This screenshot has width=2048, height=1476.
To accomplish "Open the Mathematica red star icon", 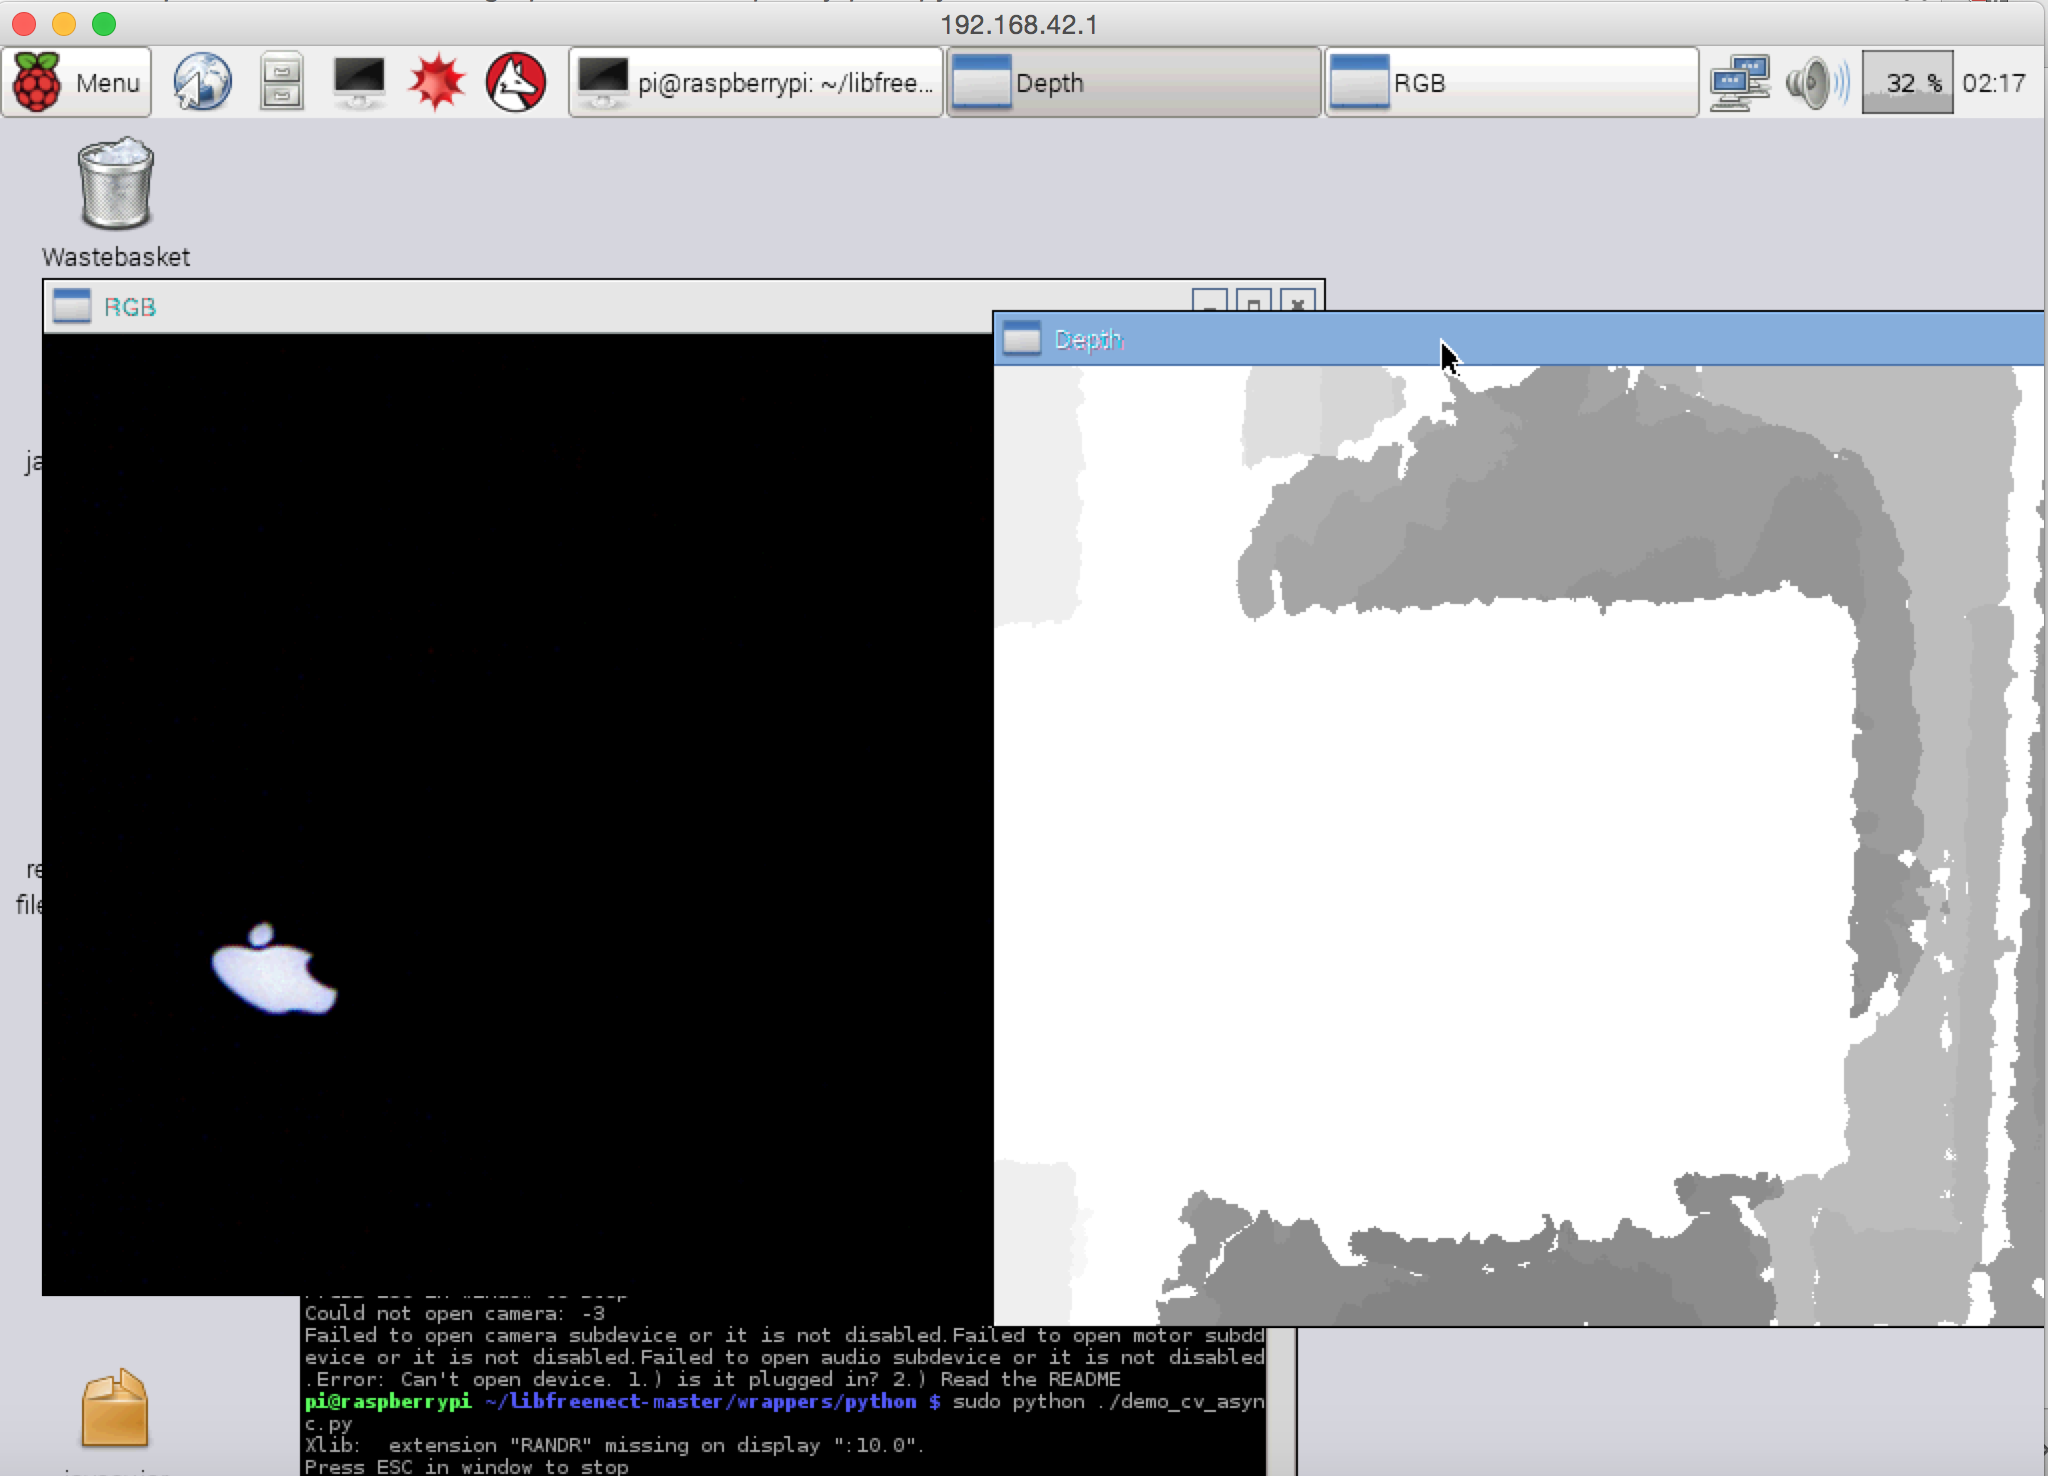I will tap(436, 82).
